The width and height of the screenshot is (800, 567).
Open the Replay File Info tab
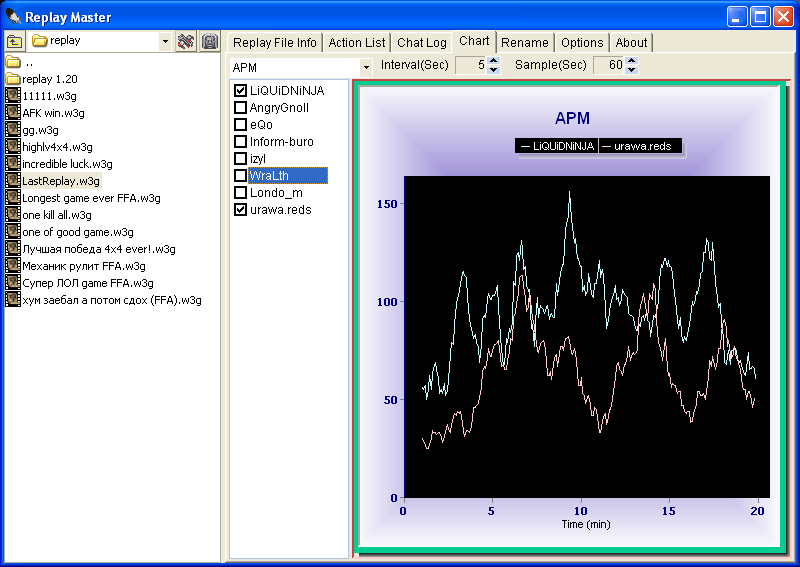274,42
